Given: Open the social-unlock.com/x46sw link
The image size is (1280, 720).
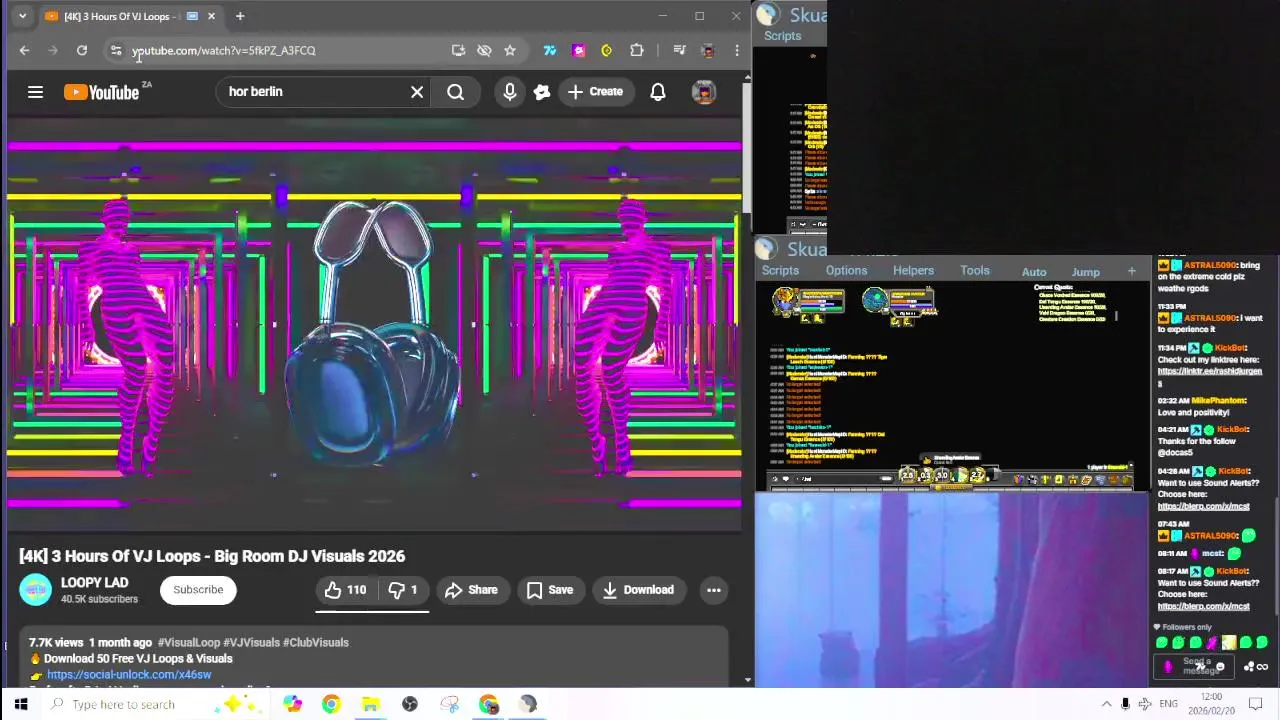Looking at the screenshot, I should 129,675.
